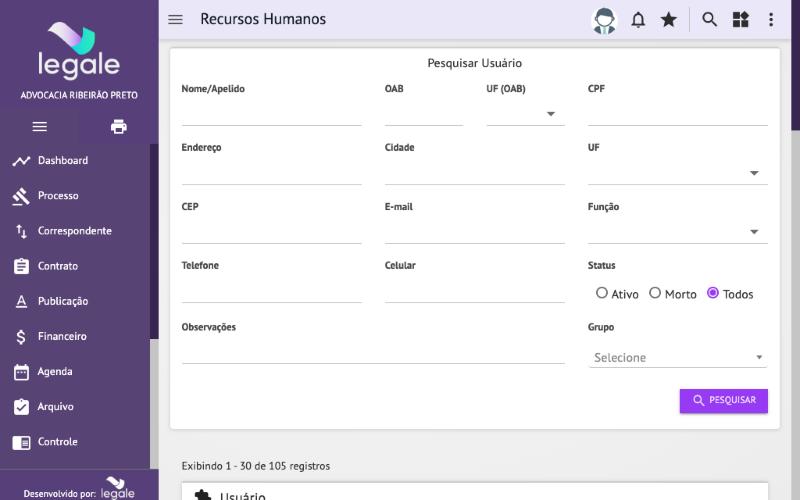Click the Agenda calendar icon
The image size is (800, 500).
pos(21,372)
